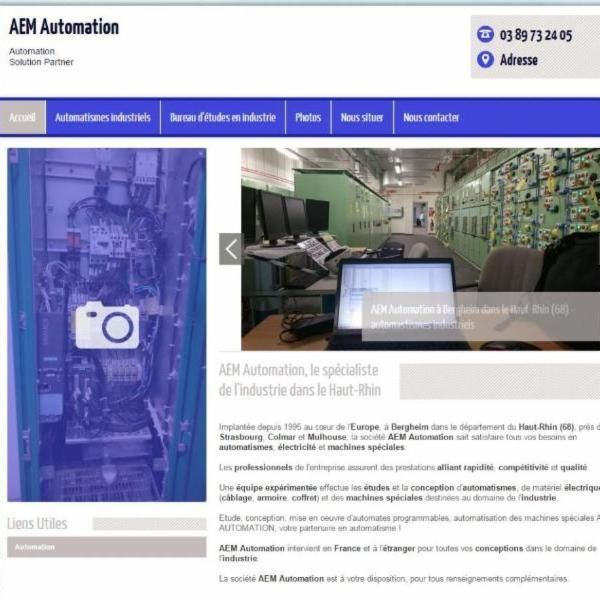The image size is (600, 600).
Task: Click the paragraph starting Etude, conception
Action: pyautogui.click(x=409, y=523)
